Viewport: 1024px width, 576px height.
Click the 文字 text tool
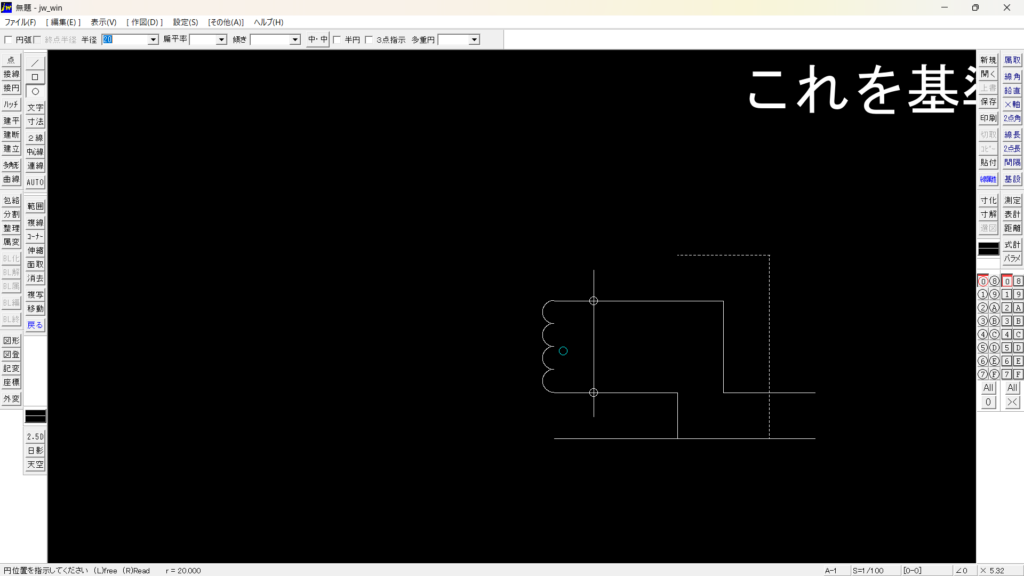pos(35,107)
